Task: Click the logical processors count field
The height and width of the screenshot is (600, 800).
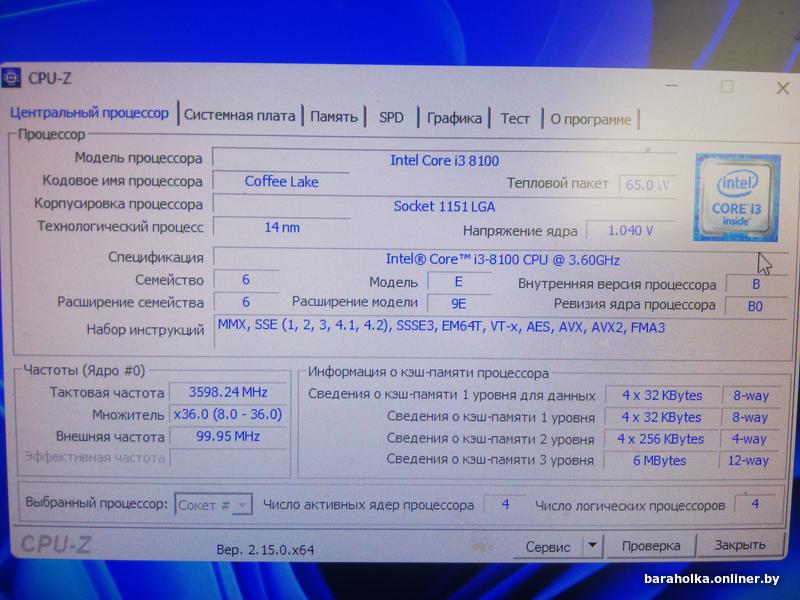Action: coord(755,505)
